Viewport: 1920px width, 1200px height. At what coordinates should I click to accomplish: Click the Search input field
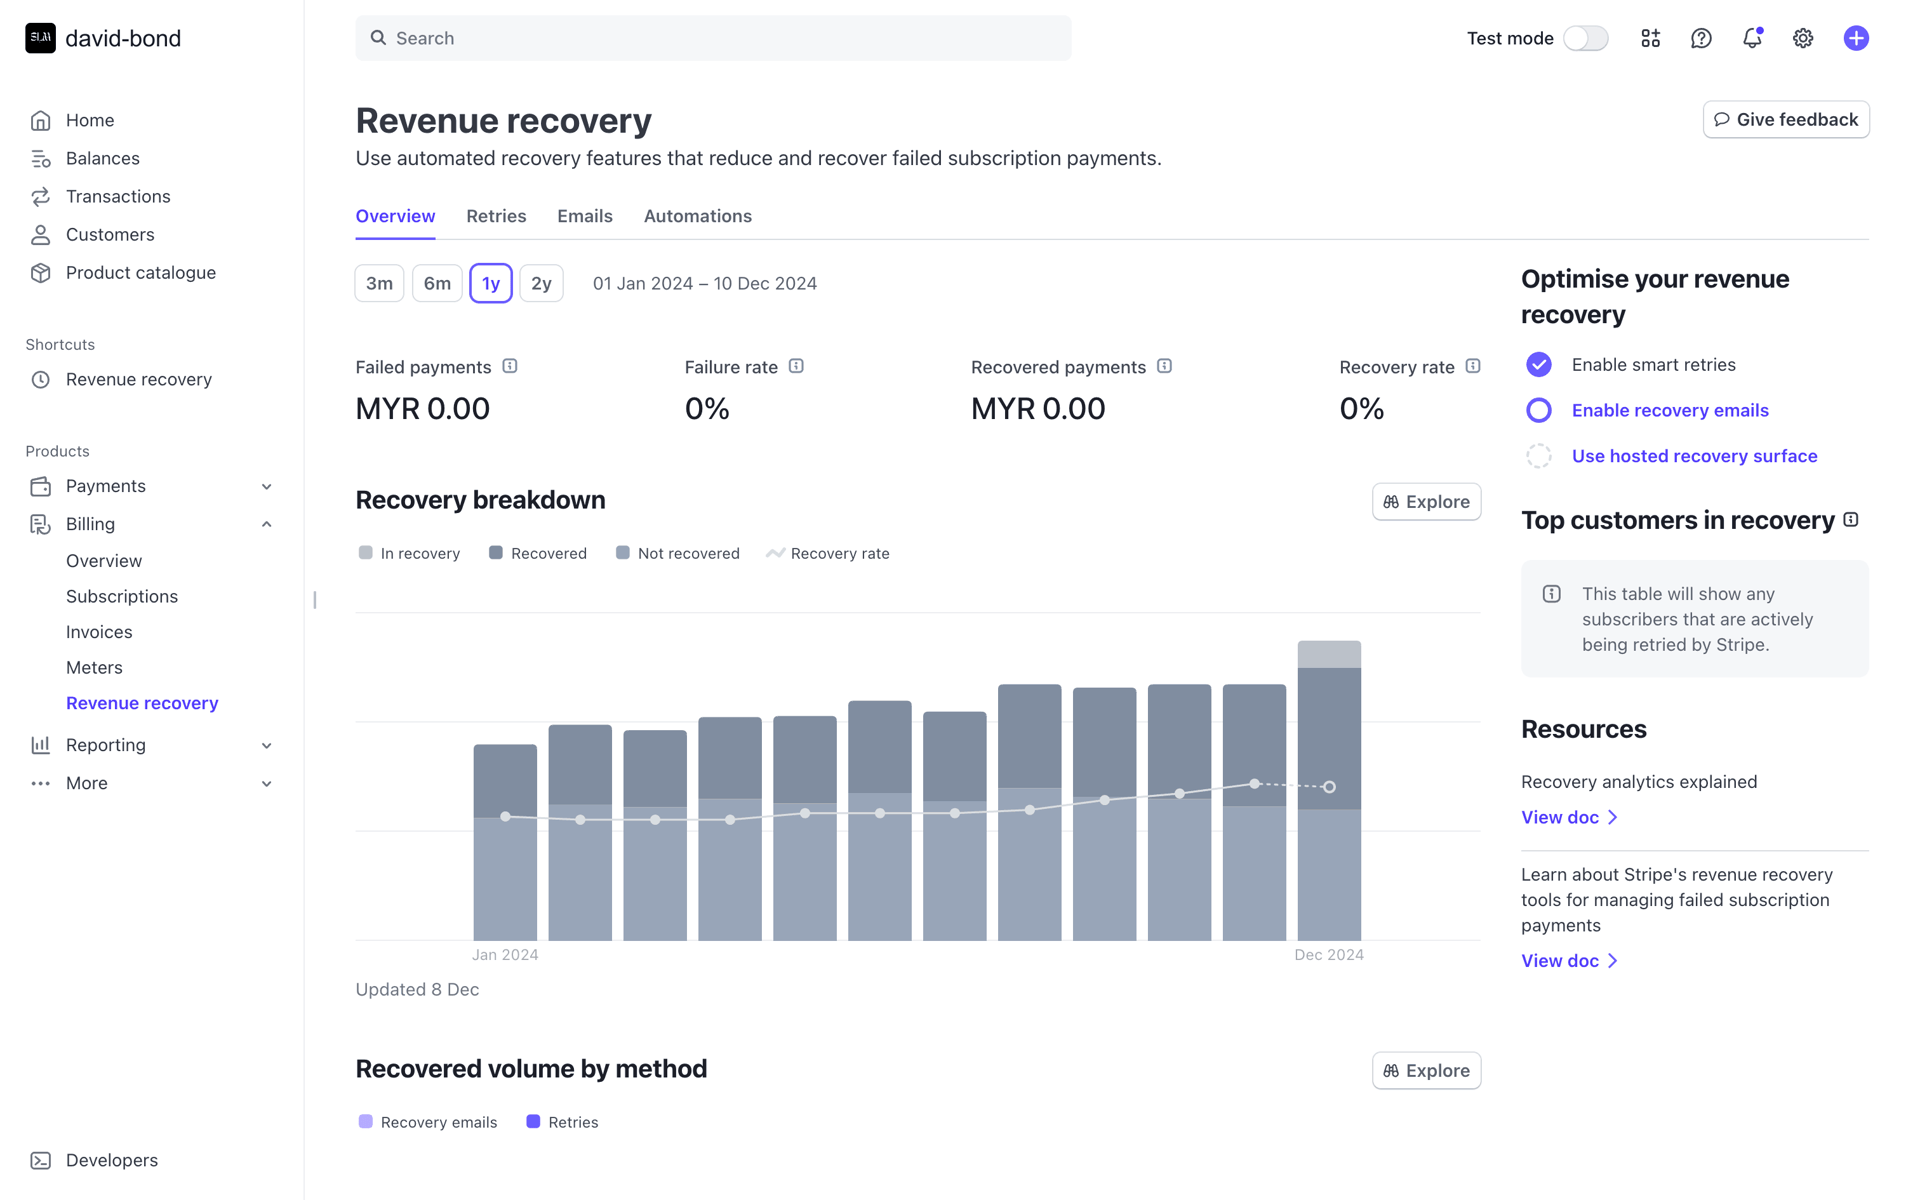(x=713, y=38)
